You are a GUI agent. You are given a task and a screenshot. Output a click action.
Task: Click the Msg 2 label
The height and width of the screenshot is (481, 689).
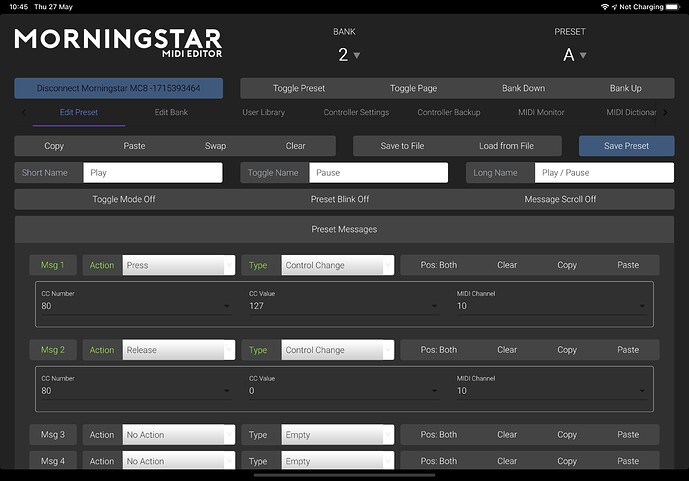point(53,350)
